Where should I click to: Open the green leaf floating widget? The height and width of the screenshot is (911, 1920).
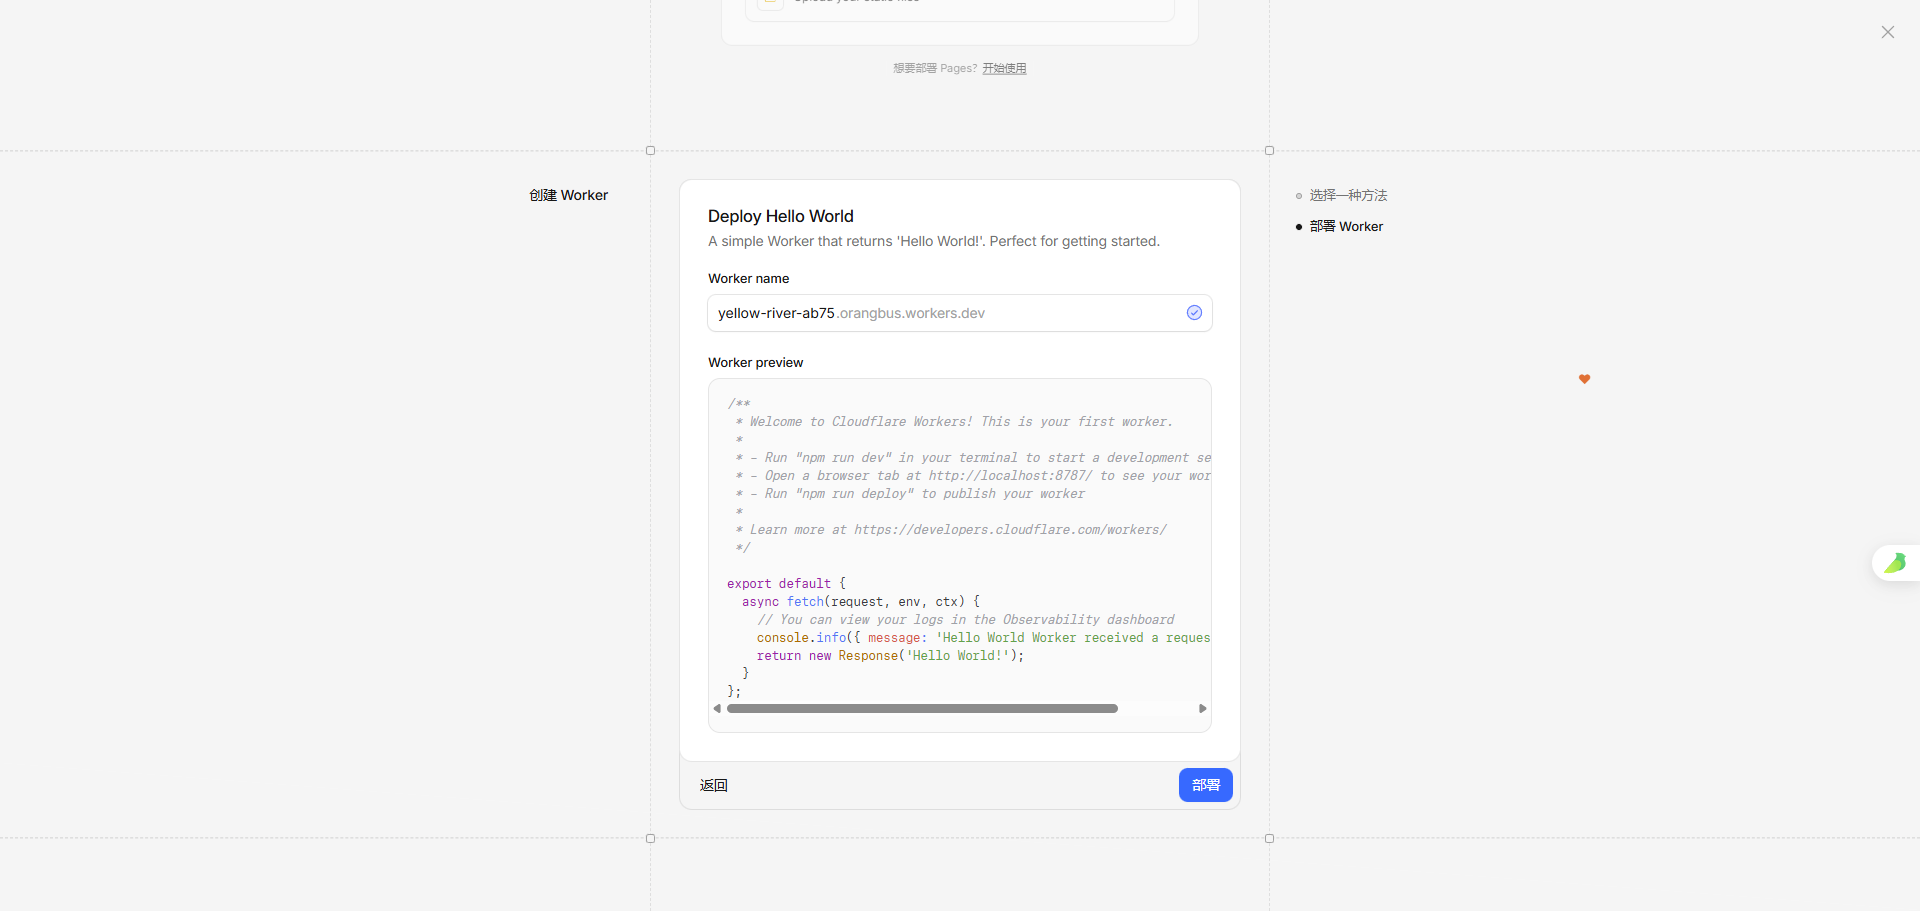[x=1895, y=563]
